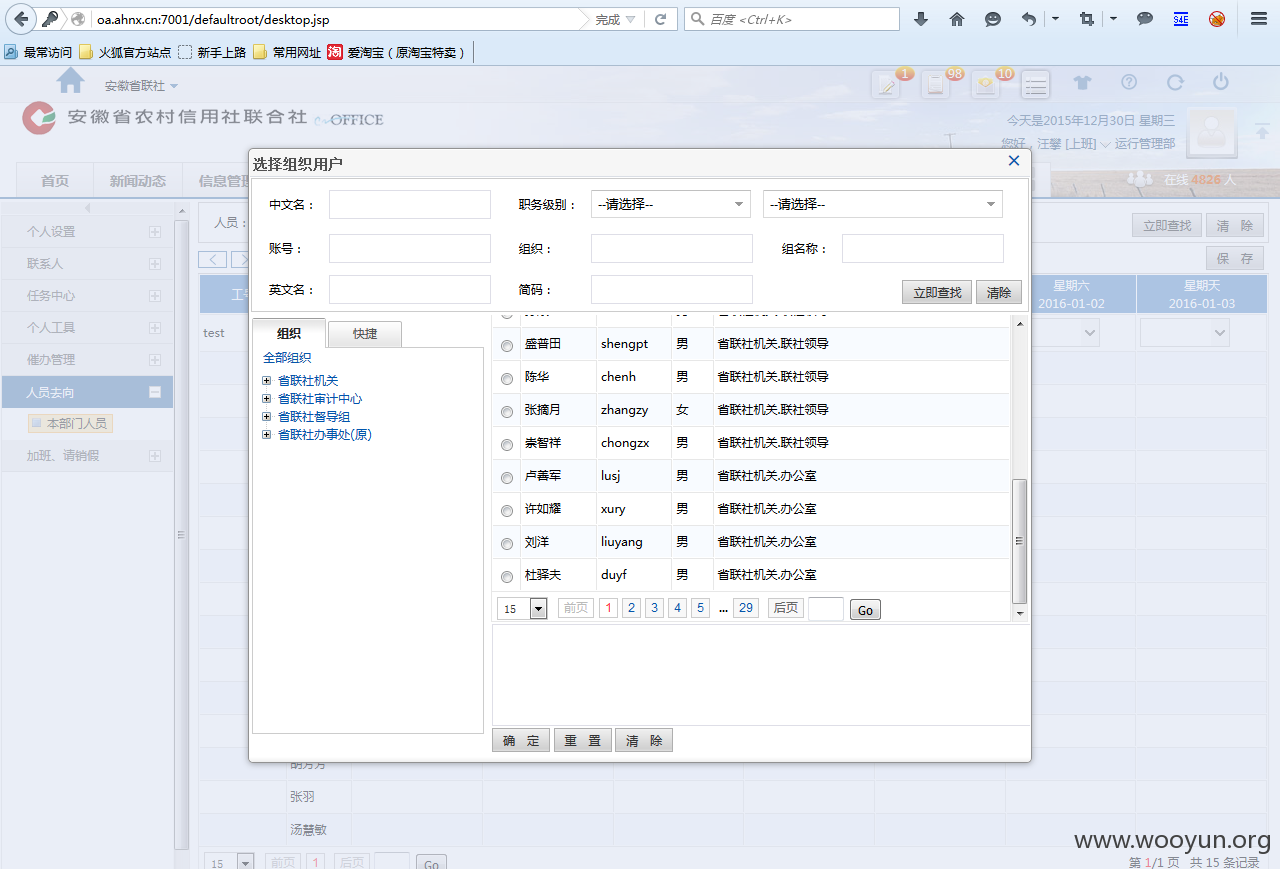Click the header refresh circle icon
The image size is (1280, 869).
(x=1175, y=82)
